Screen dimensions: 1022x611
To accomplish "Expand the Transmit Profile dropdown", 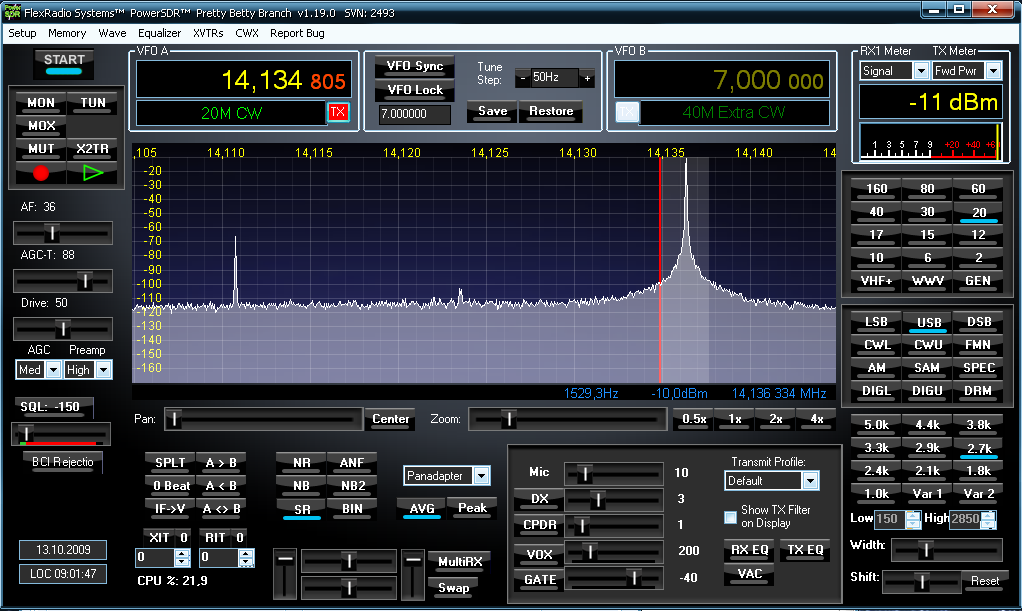I will pos(809,481).
